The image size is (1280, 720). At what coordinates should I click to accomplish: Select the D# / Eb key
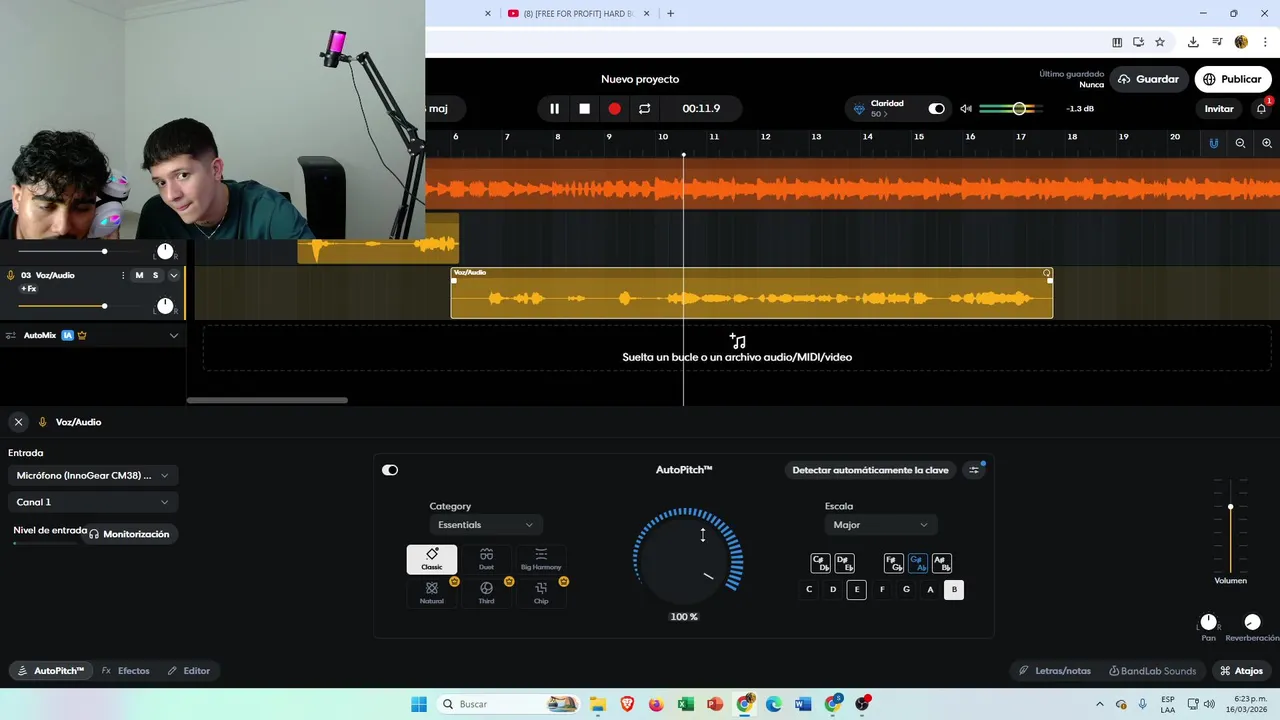pos(844,564)
